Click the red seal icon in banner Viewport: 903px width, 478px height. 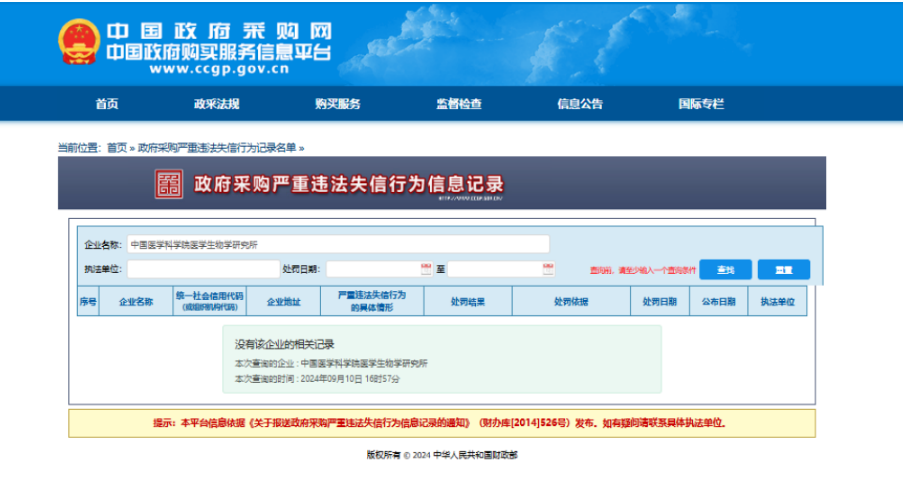(169, 184)
